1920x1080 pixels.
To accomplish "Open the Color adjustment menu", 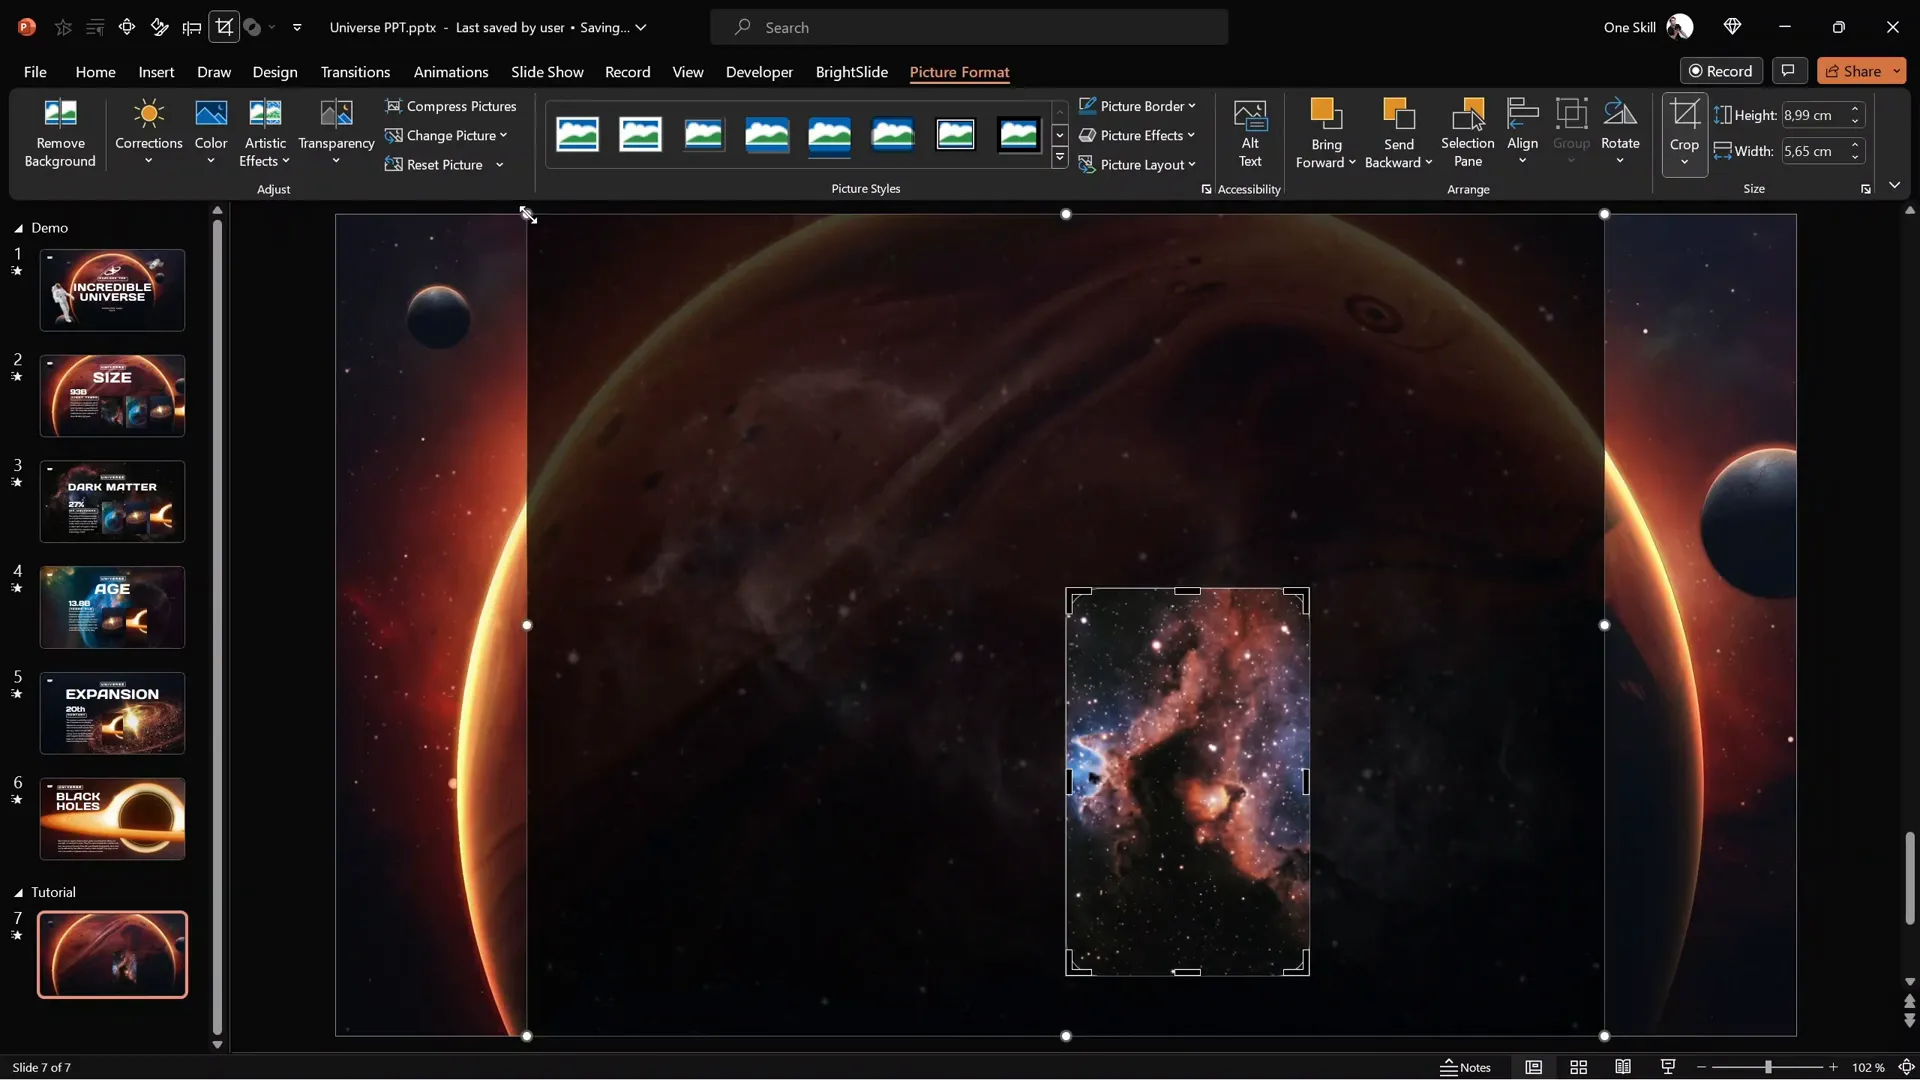I will pos(211,132).
